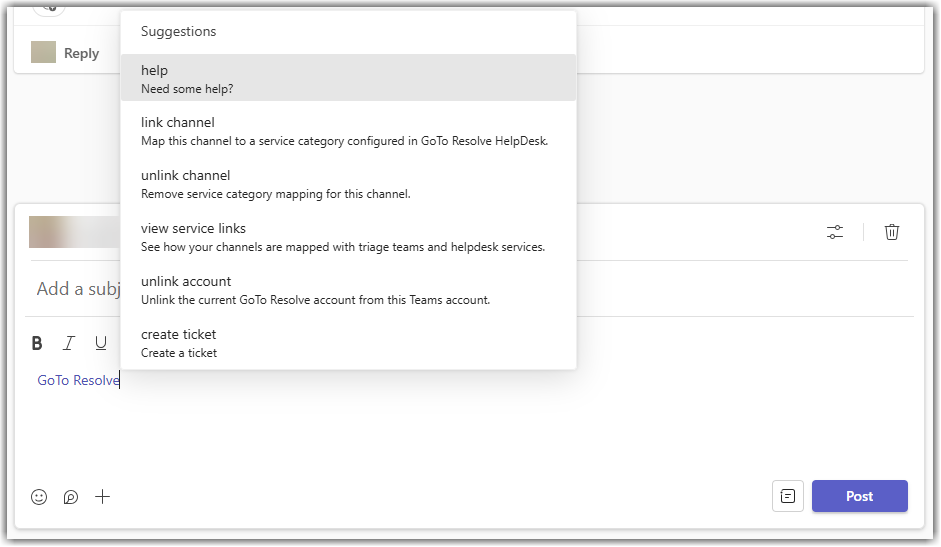Click the GoTo Resolve mention text
The height and width of the screenshot is (547, 941).
pos(77,380)
